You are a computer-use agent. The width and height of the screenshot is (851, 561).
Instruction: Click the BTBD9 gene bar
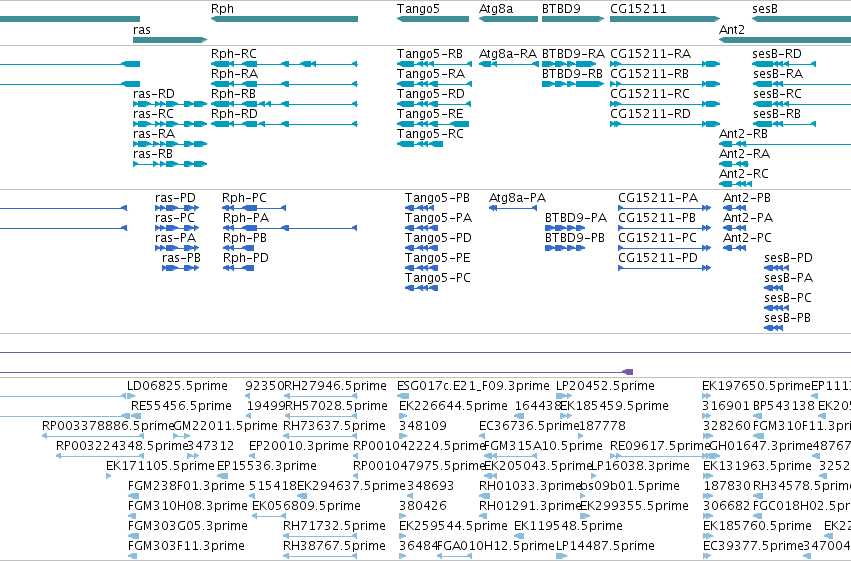pyautogui.click(x=573, y=19)
